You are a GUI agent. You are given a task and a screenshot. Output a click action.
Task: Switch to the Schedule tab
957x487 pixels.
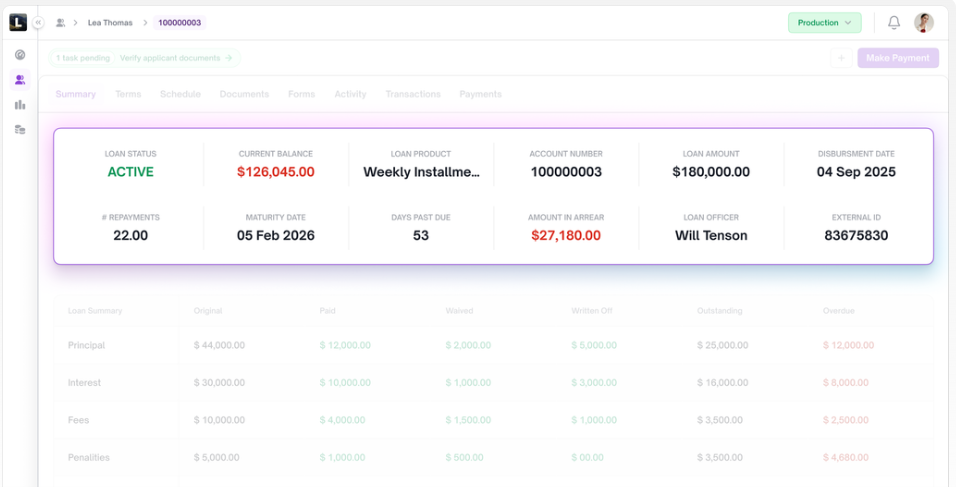180,94
